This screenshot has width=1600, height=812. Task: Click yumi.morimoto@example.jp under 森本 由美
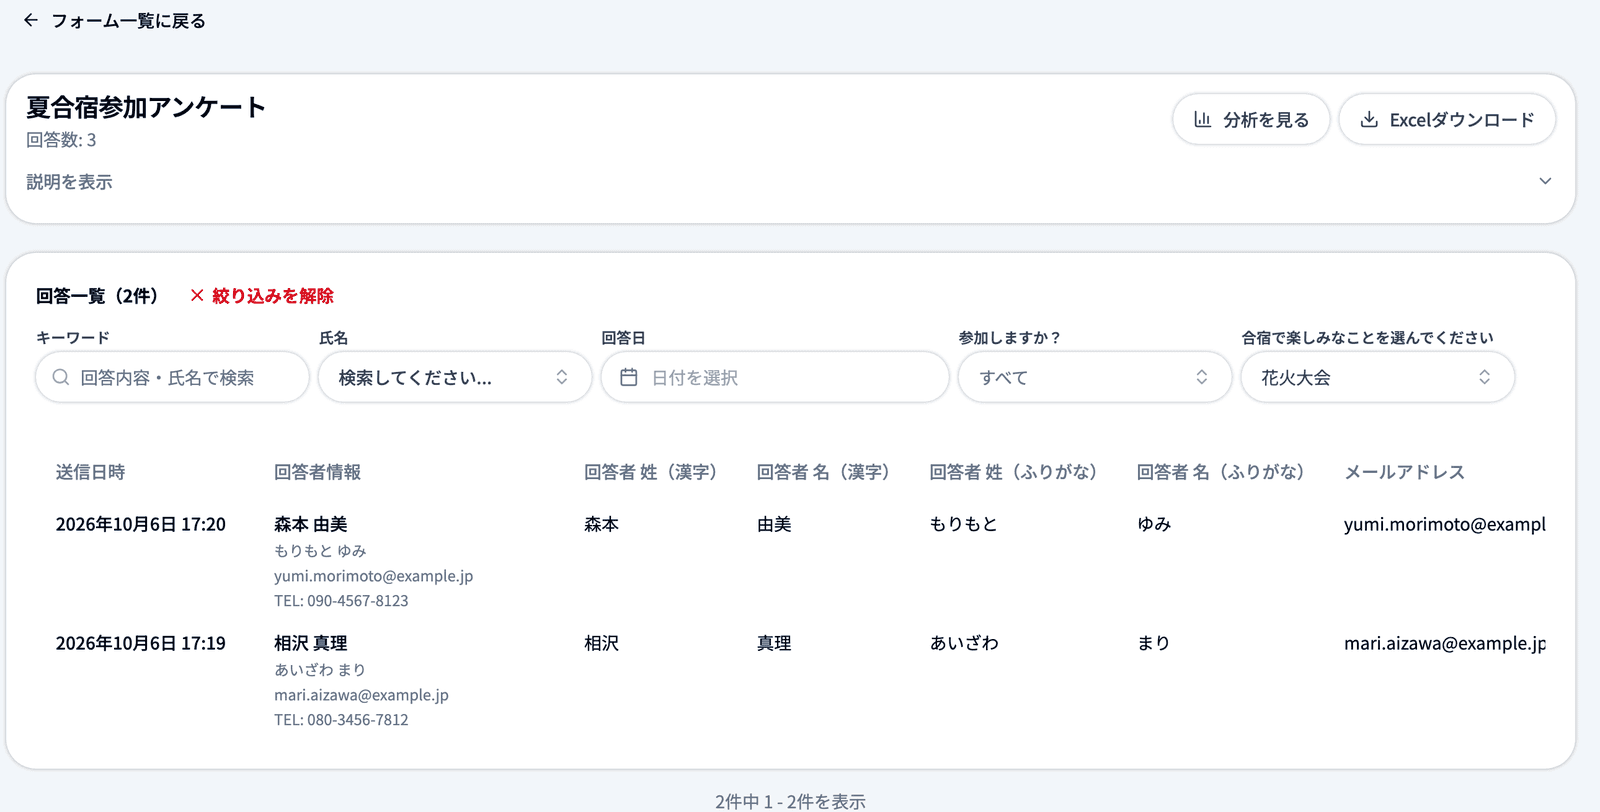[374, 576]
